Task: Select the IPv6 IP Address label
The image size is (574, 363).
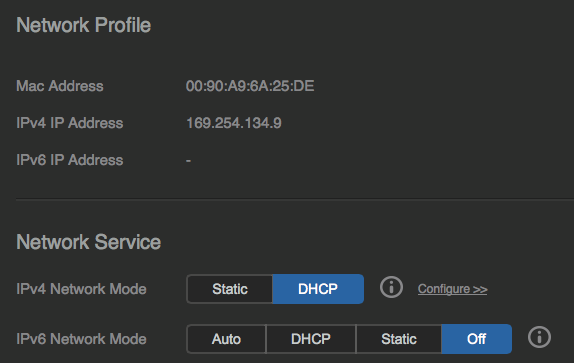Action: click(x=70, y=160)
